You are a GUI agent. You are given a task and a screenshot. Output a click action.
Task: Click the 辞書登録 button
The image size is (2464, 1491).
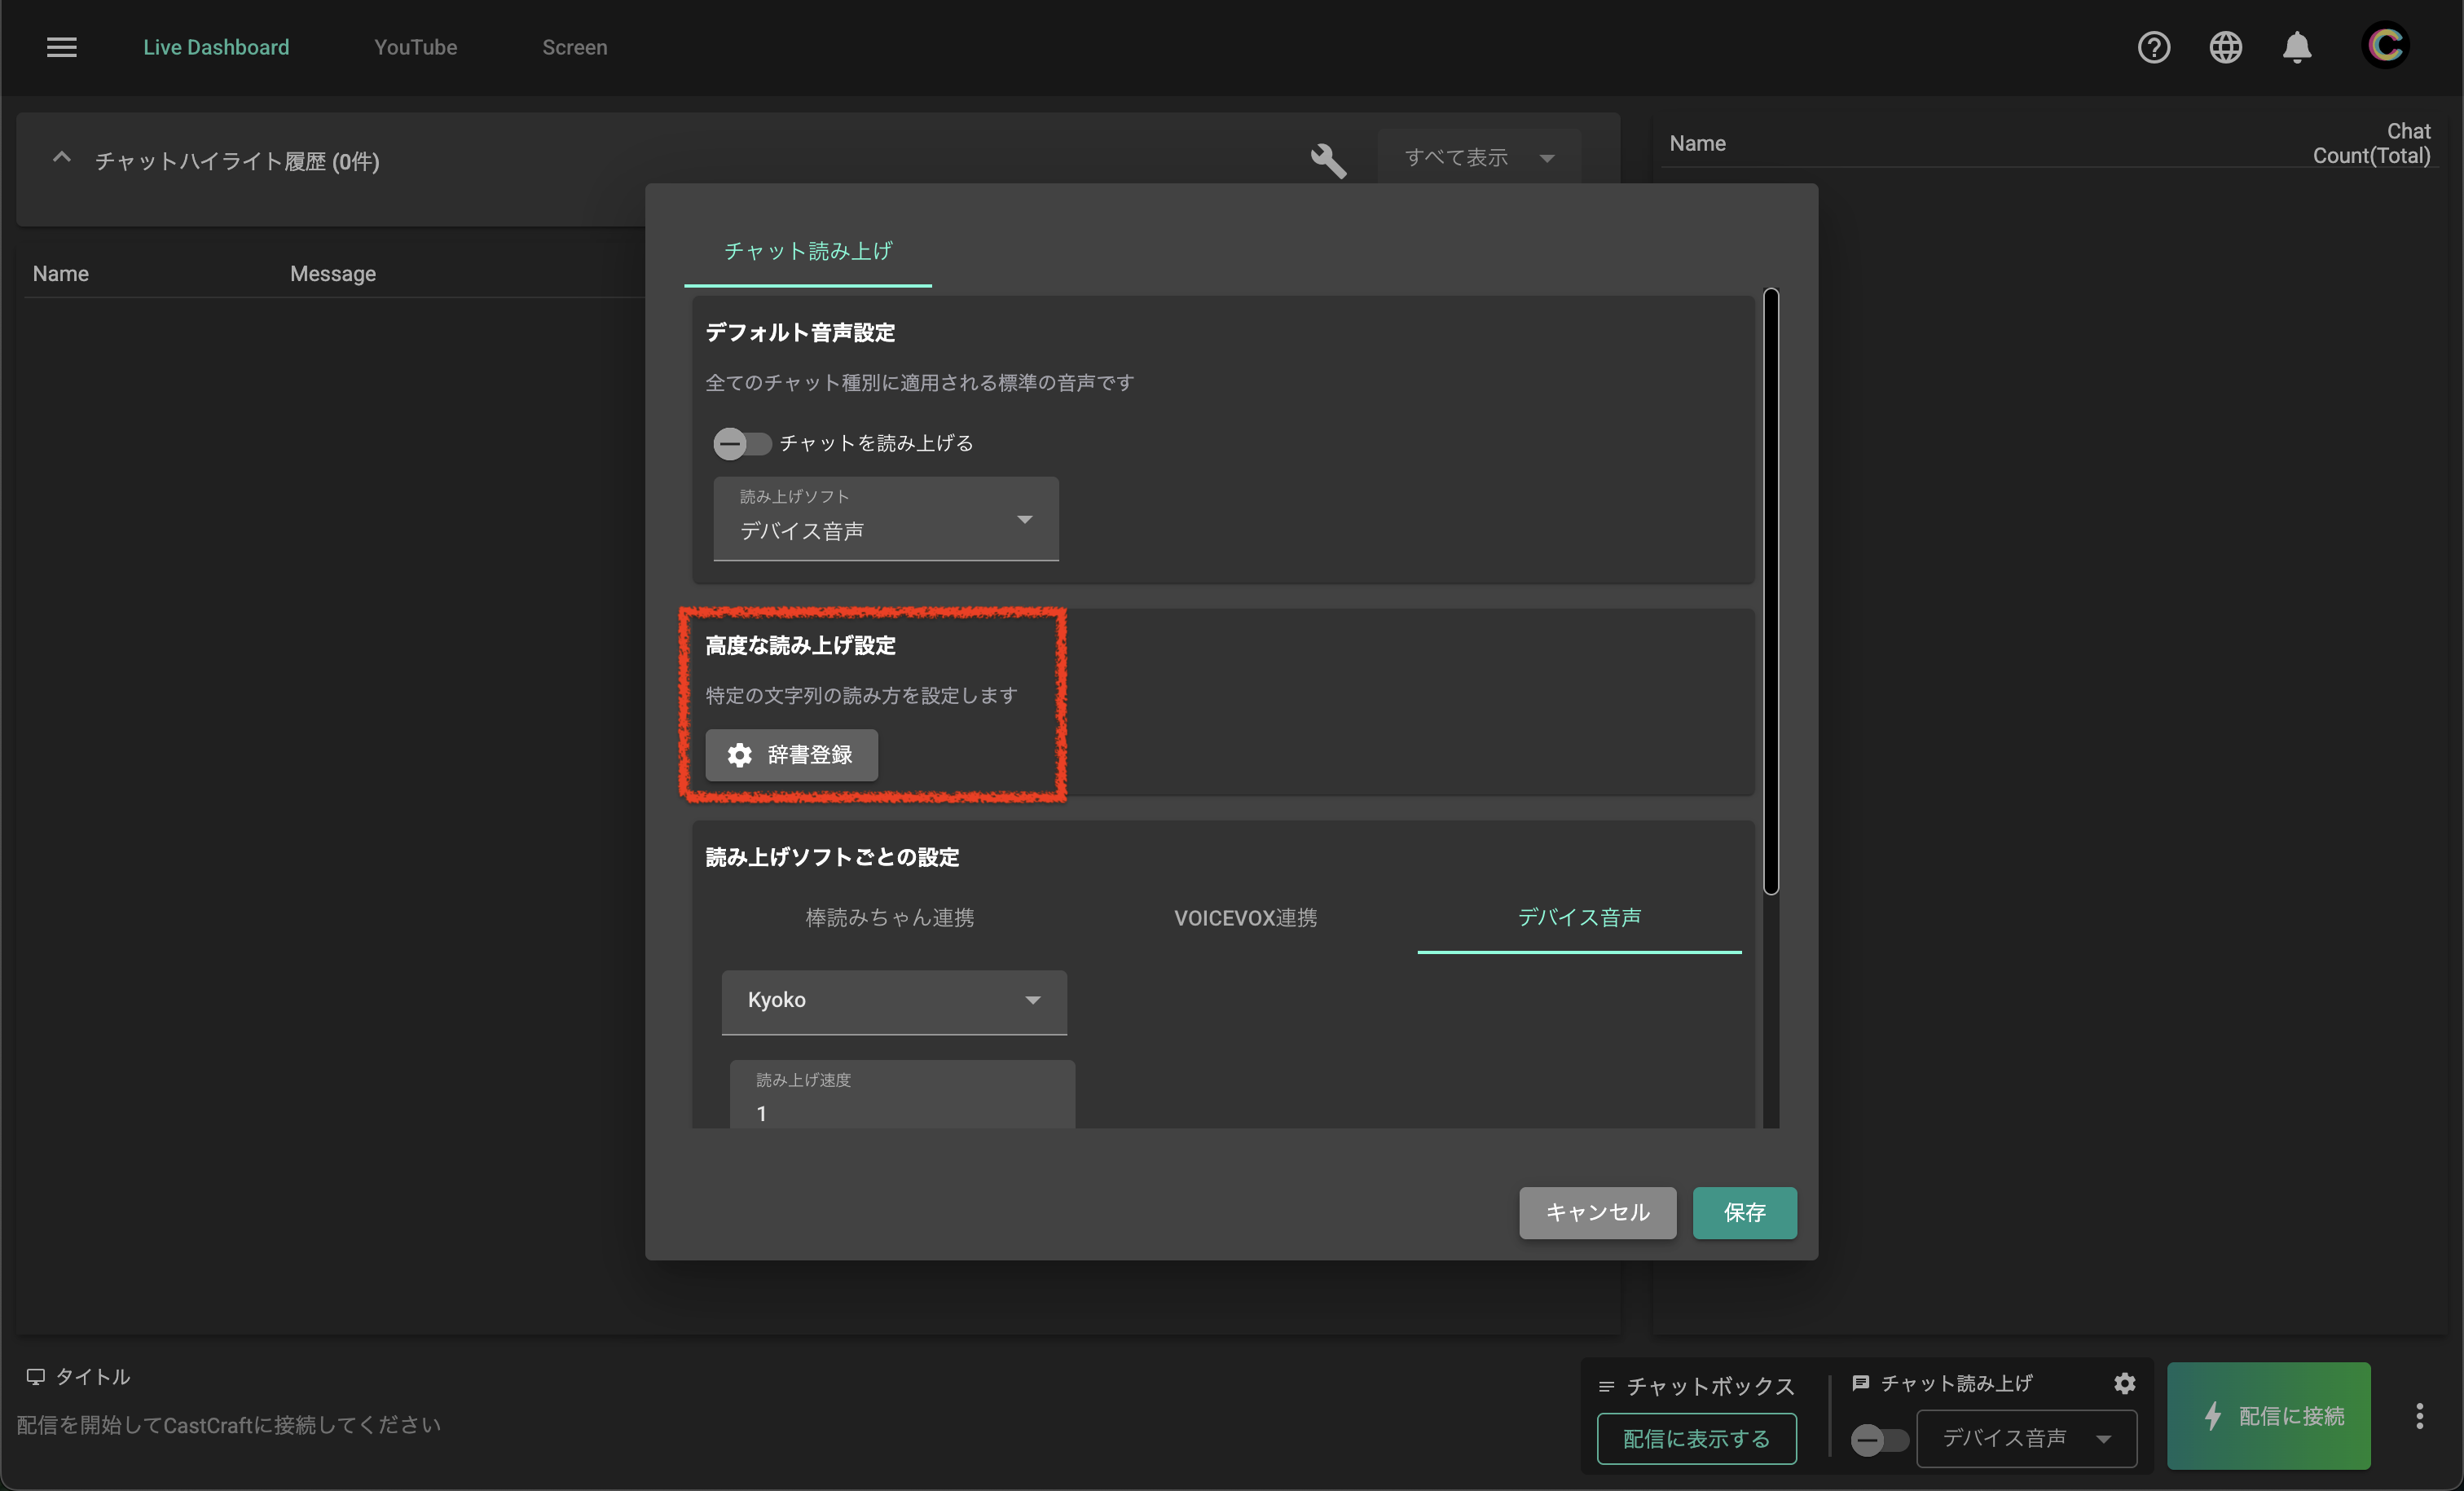[791, 755]
